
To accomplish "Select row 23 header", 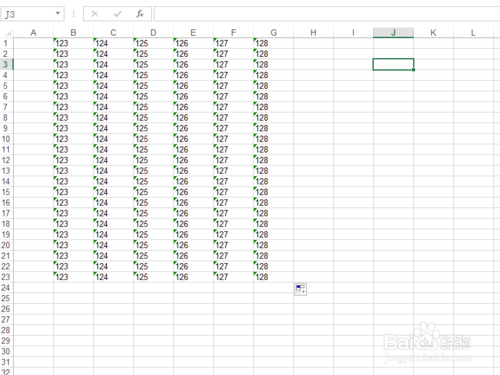I will [x=6, y=277].
